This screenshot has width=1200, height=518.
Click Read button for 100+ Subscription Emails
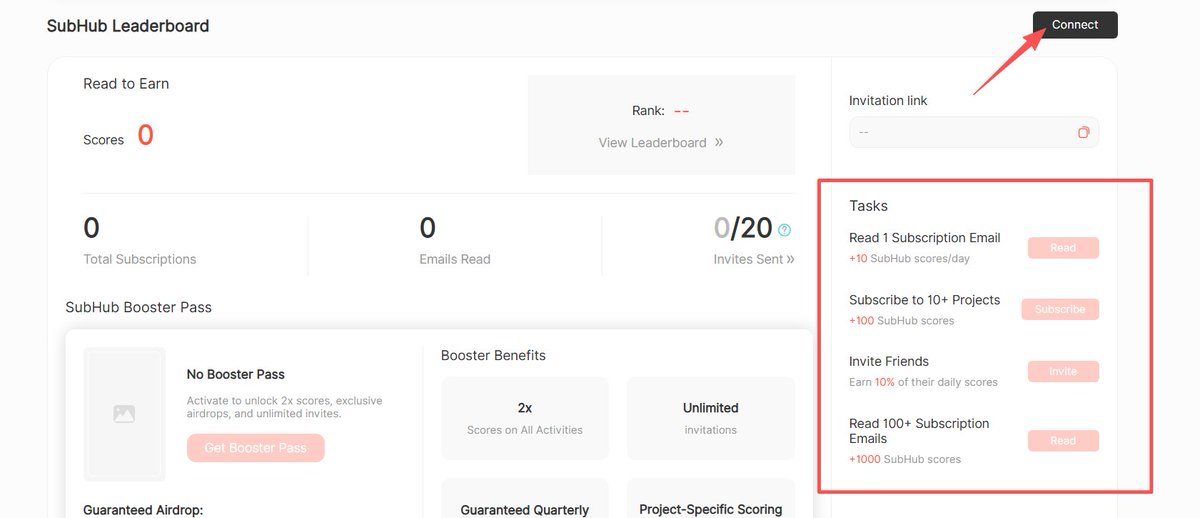coord(1063,440)
